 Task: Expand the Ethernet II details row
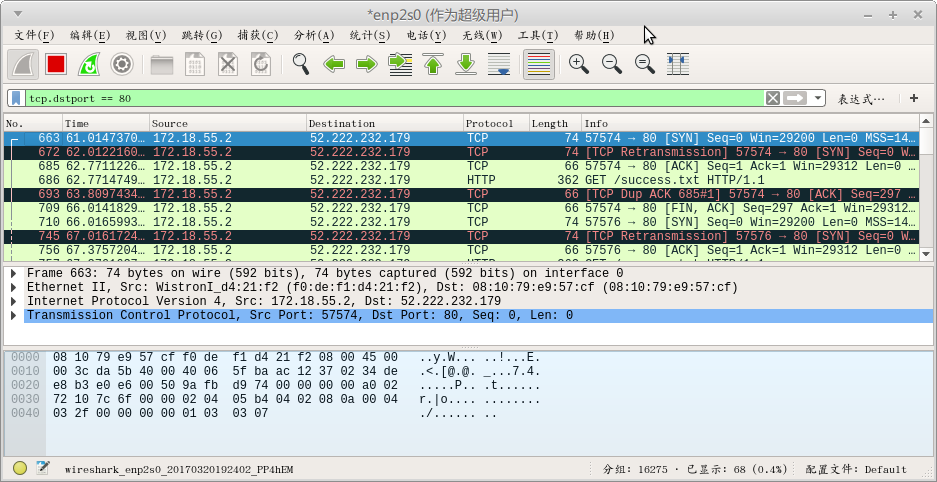click(14, 287)
